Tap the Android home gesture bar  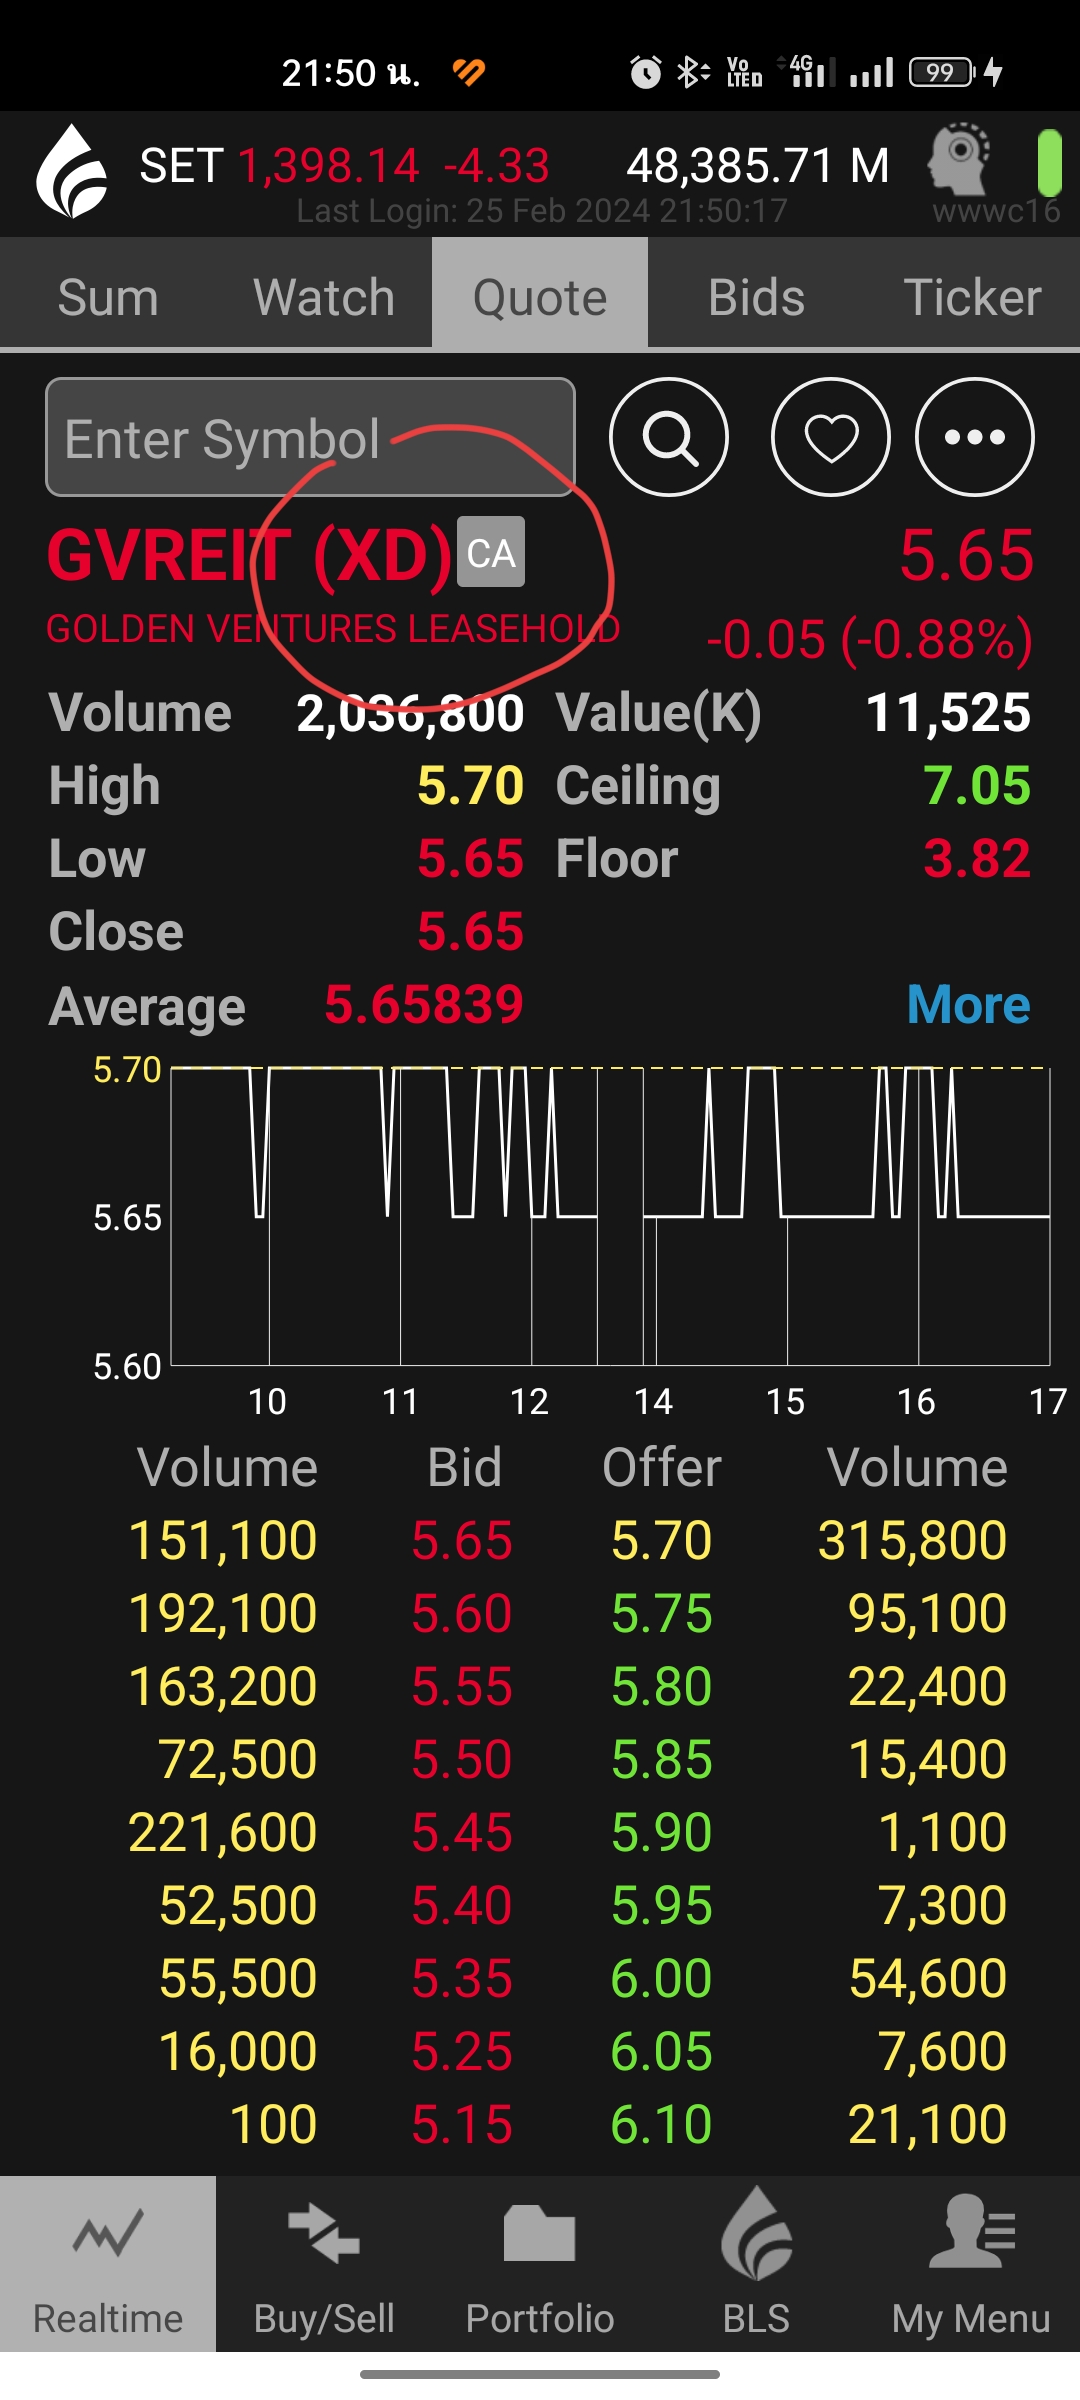click(x=540, y=2374)
